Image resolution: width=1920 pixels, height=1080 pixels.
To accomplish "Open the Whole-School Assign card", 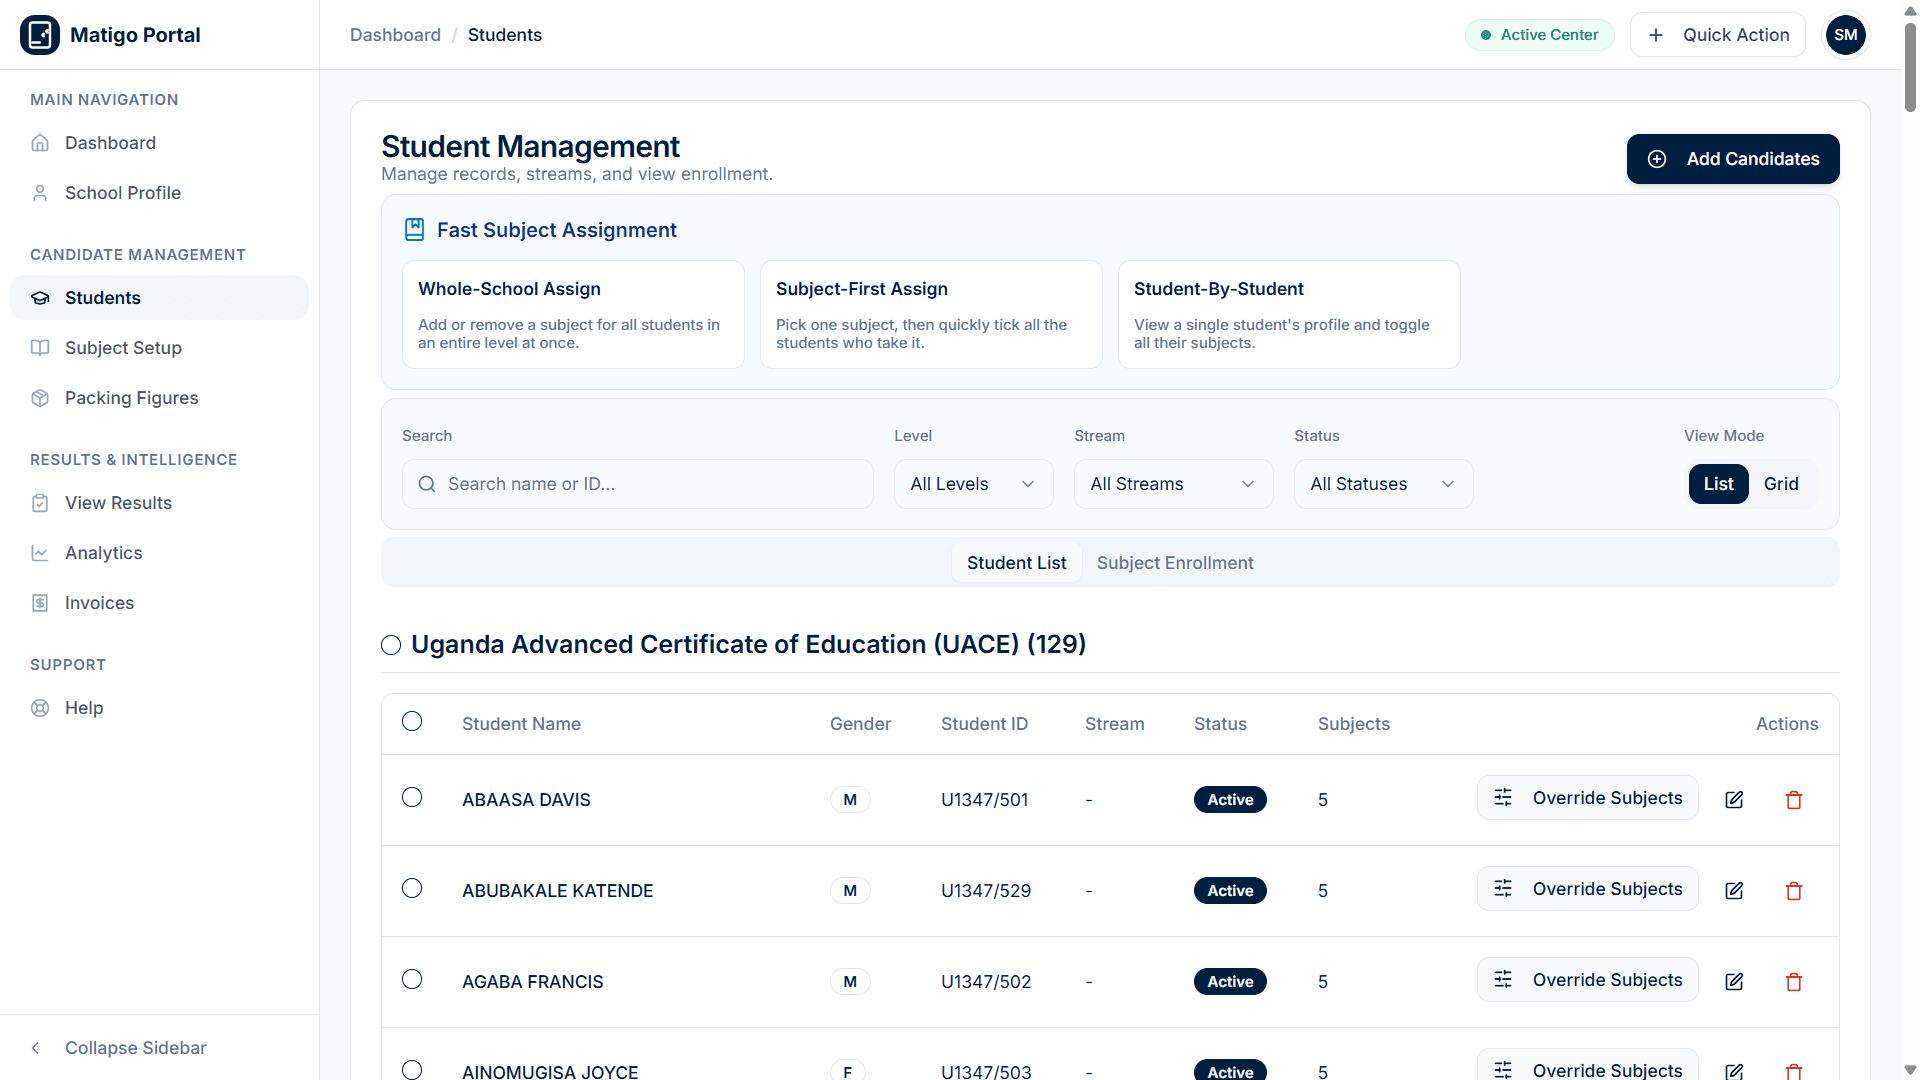I will point(573,315).
